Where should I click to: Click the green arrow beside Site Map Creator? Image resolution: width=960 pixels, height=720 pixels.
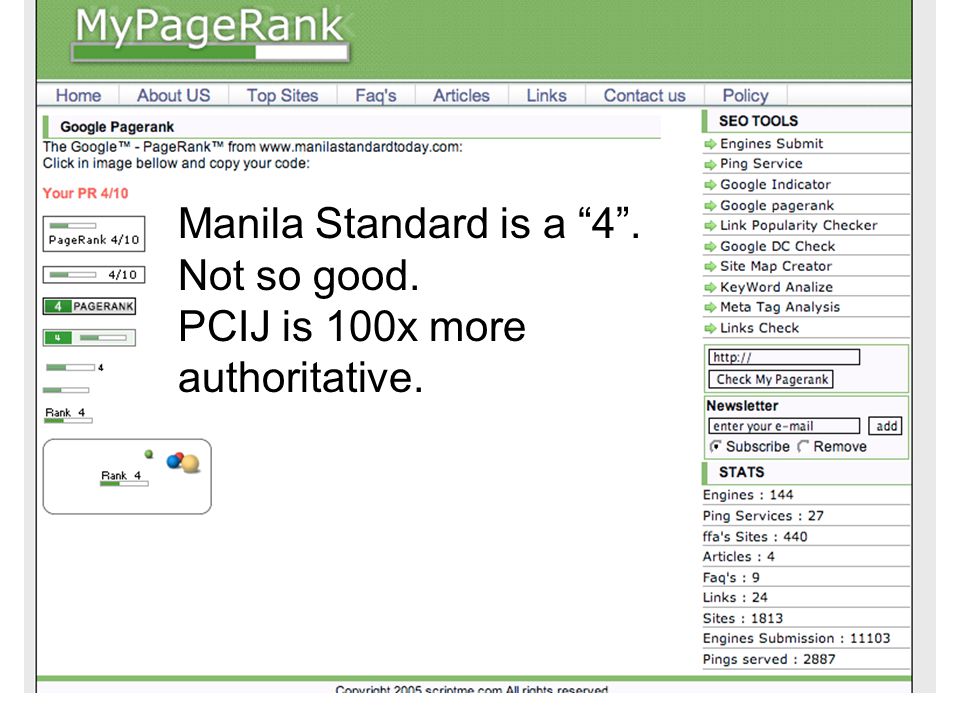710,267
